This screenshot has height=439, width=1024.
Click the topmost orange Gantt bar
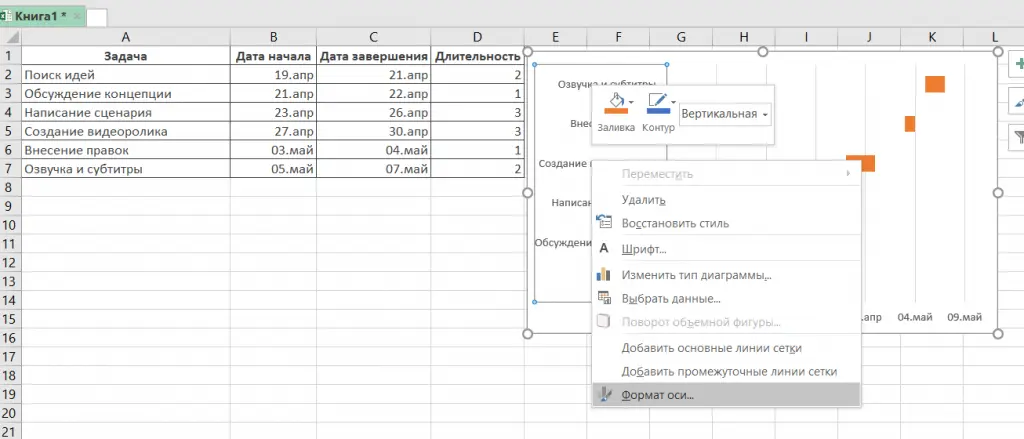pyautogui.click(x=935, y=84)
